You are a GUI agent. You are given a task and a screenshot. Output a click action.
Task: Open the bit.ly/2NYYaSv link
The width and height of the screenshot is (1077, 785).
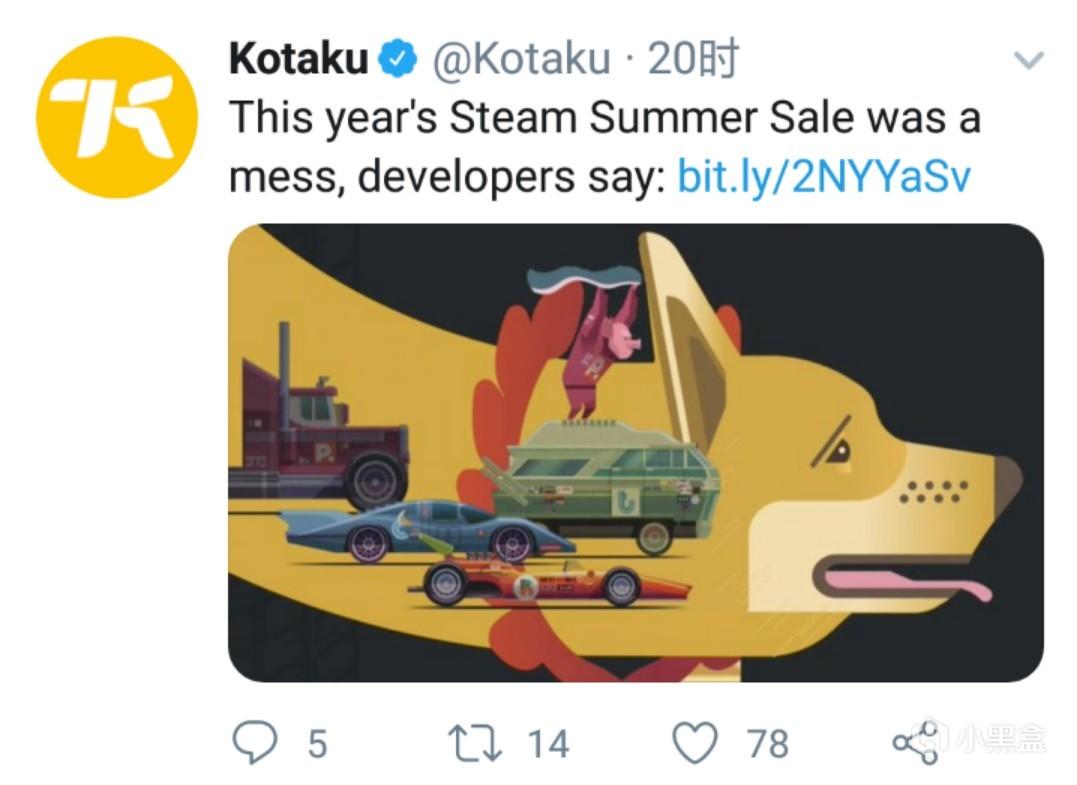[x=824, y=177]
